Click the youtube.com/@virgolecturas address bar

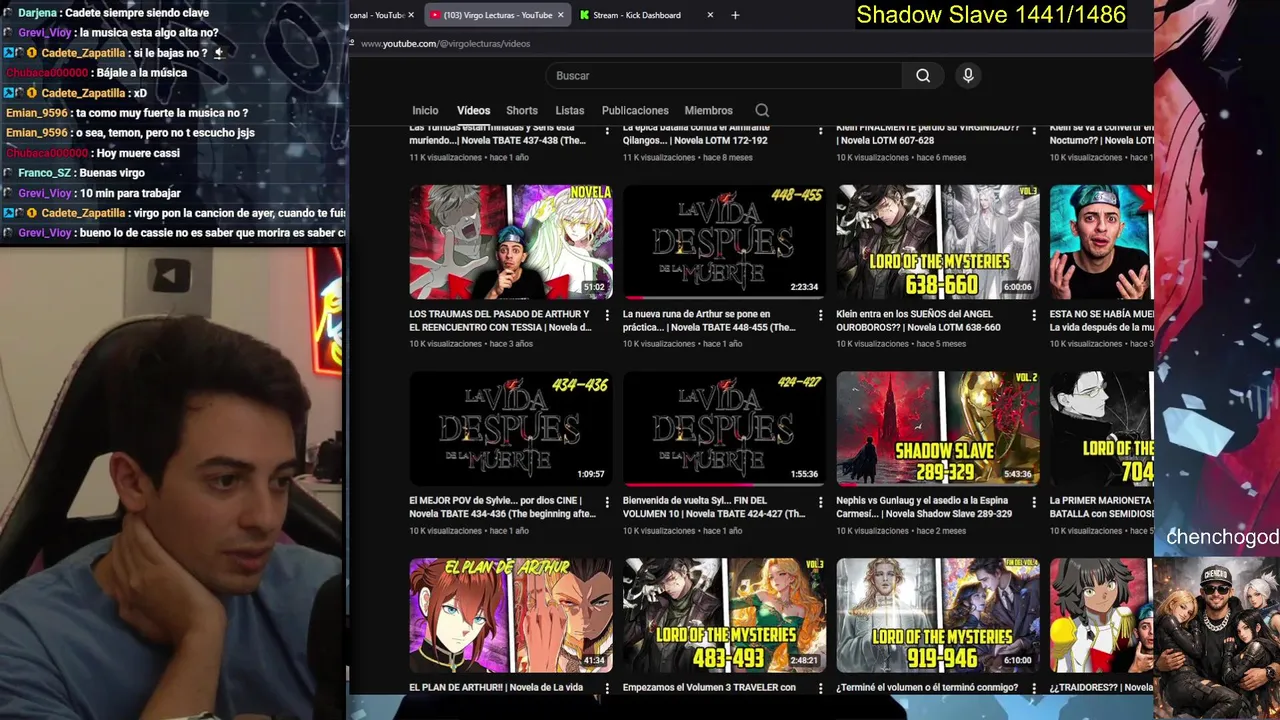pyautogui.click(x=445, y=44)
